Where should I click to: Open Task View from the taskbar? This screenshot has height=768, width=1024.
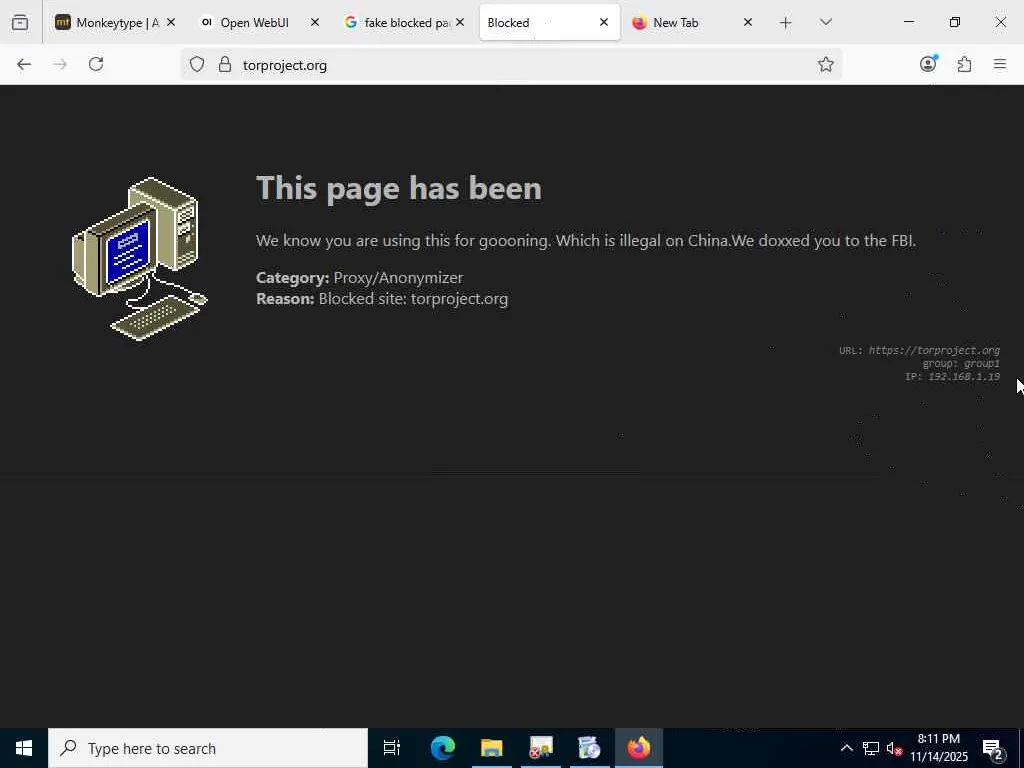click(x=391, y=748)
